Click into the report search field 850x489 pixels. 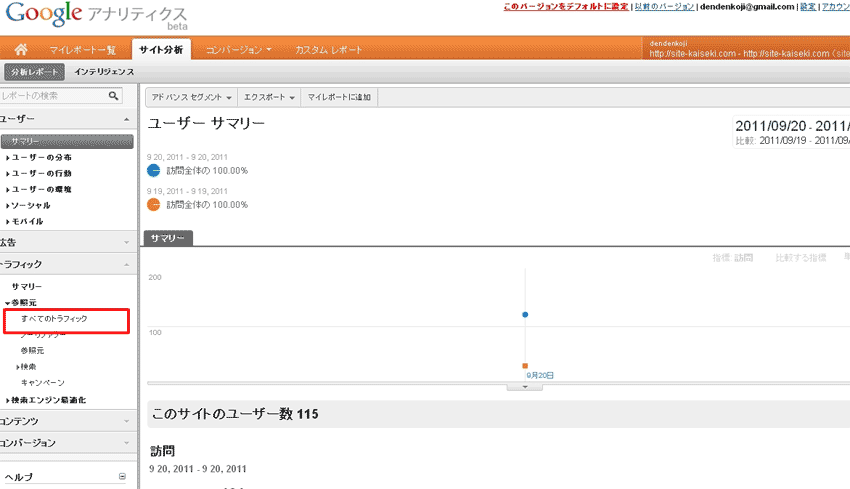[x=54, y=95]
